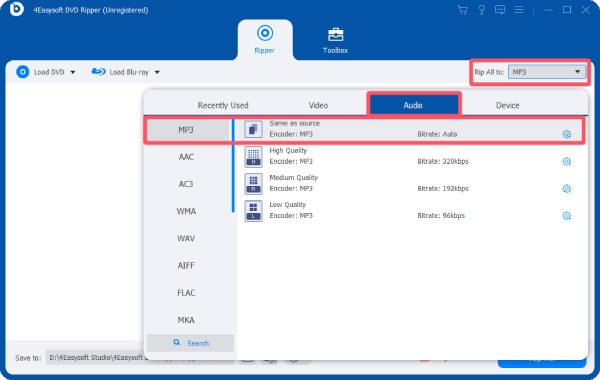600x380 pixels.
Task: Select WMA in the format list
Action: [186, 211]
